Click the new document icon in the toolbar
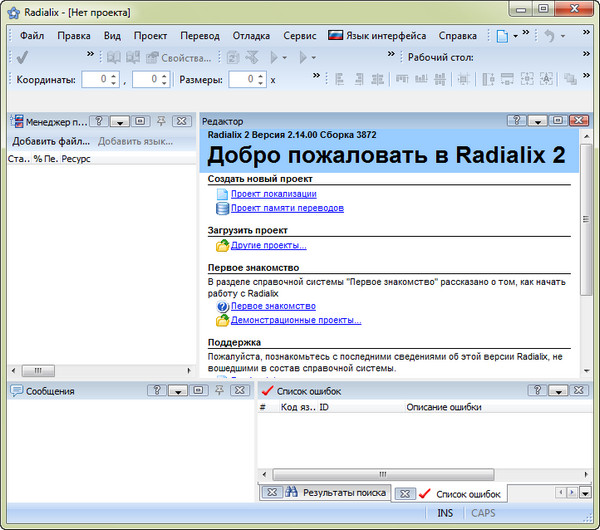This screenshot has height=530, width=600. point(502,35)
